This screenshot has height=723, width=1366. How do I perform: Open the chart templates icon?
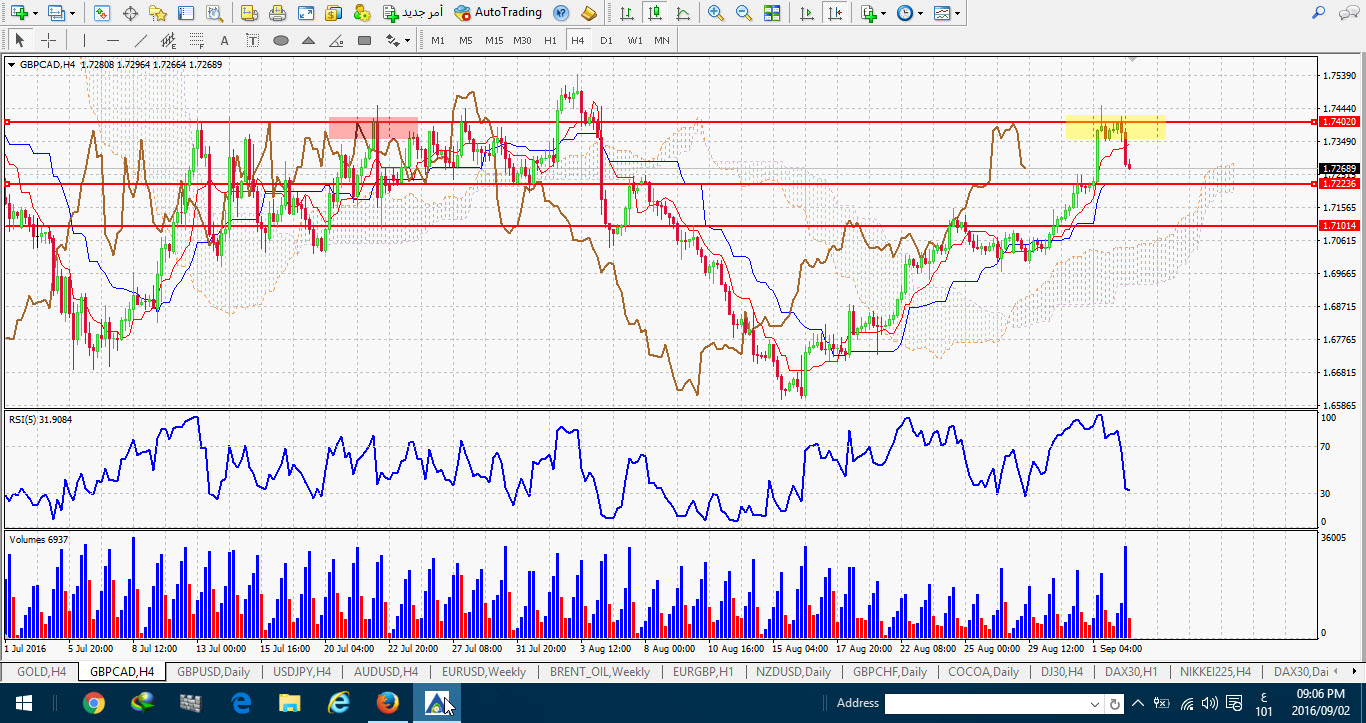tap(942, 13)
